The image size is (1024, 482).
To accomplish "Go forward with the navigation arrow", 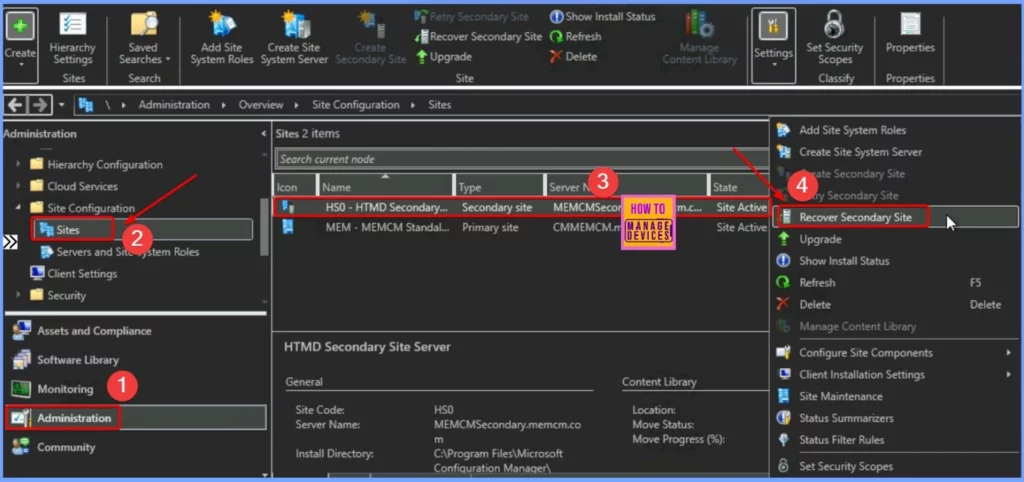I will tap(40, 104).
